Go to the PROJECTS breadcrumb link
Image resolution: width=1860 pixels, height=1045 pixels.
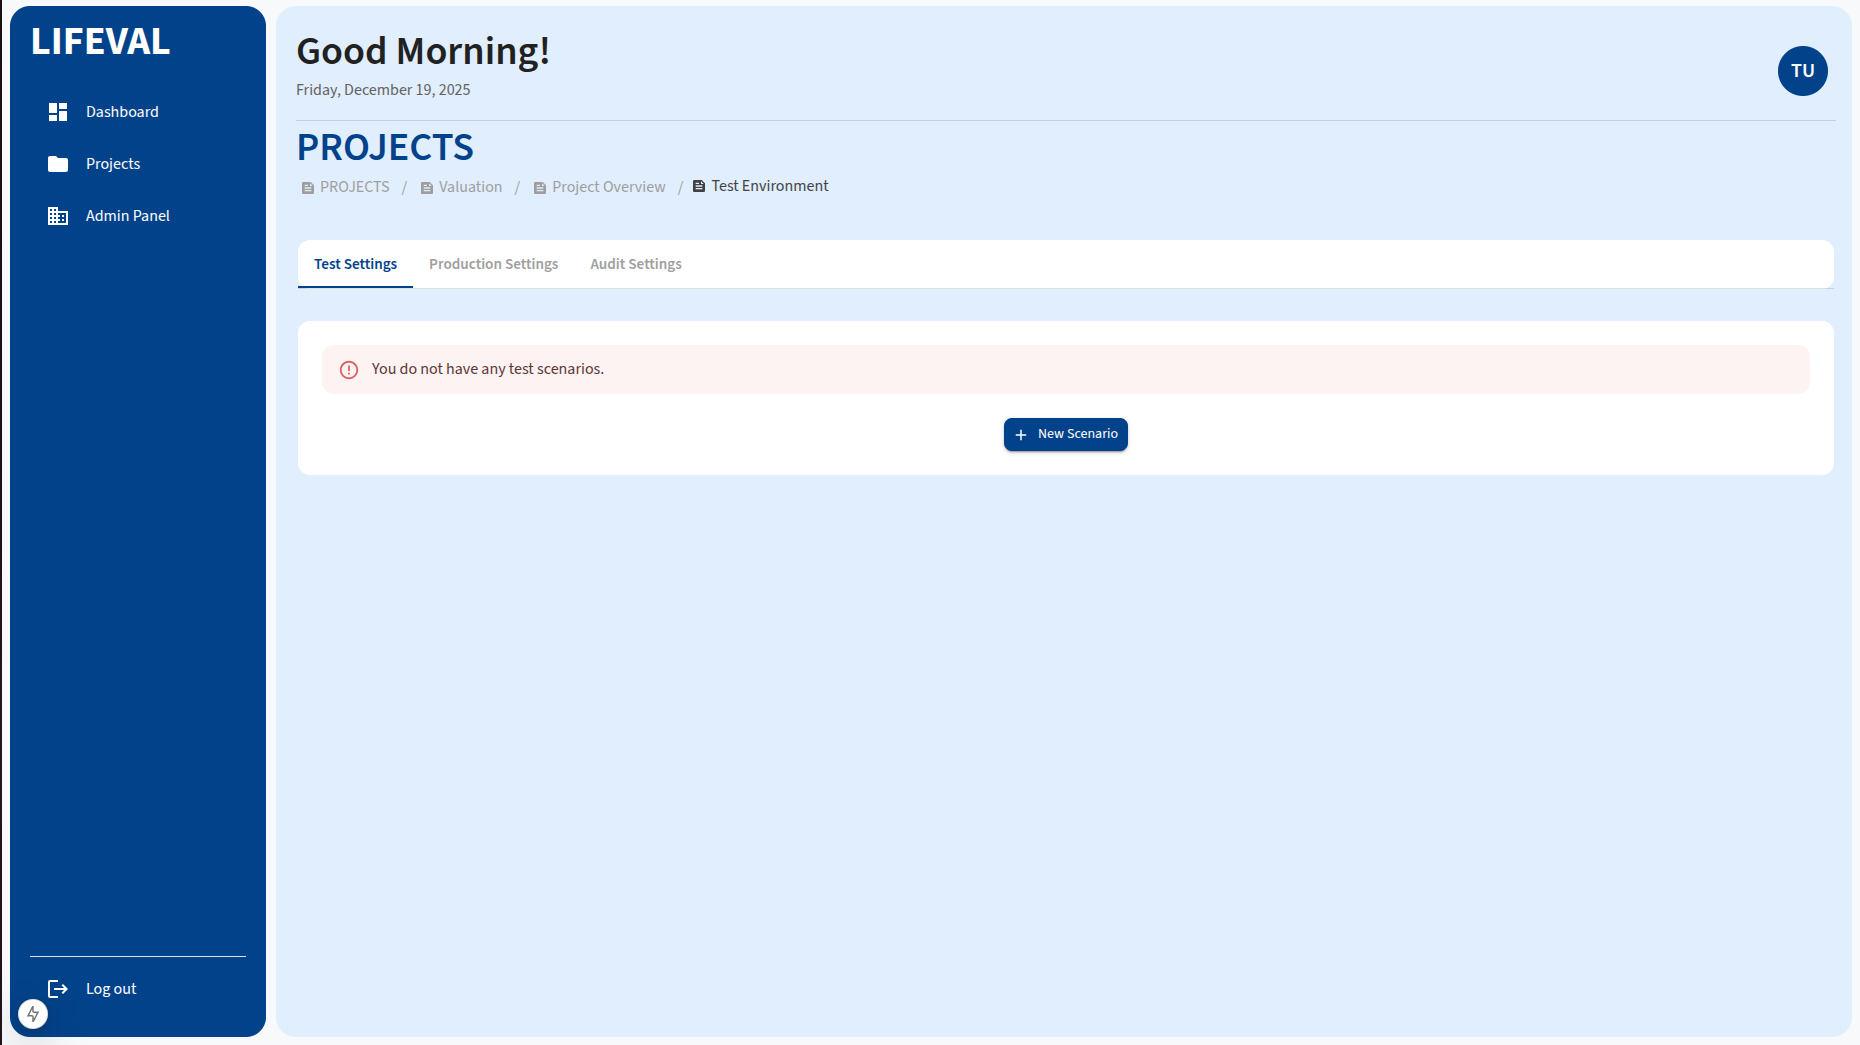coord(354,187)
